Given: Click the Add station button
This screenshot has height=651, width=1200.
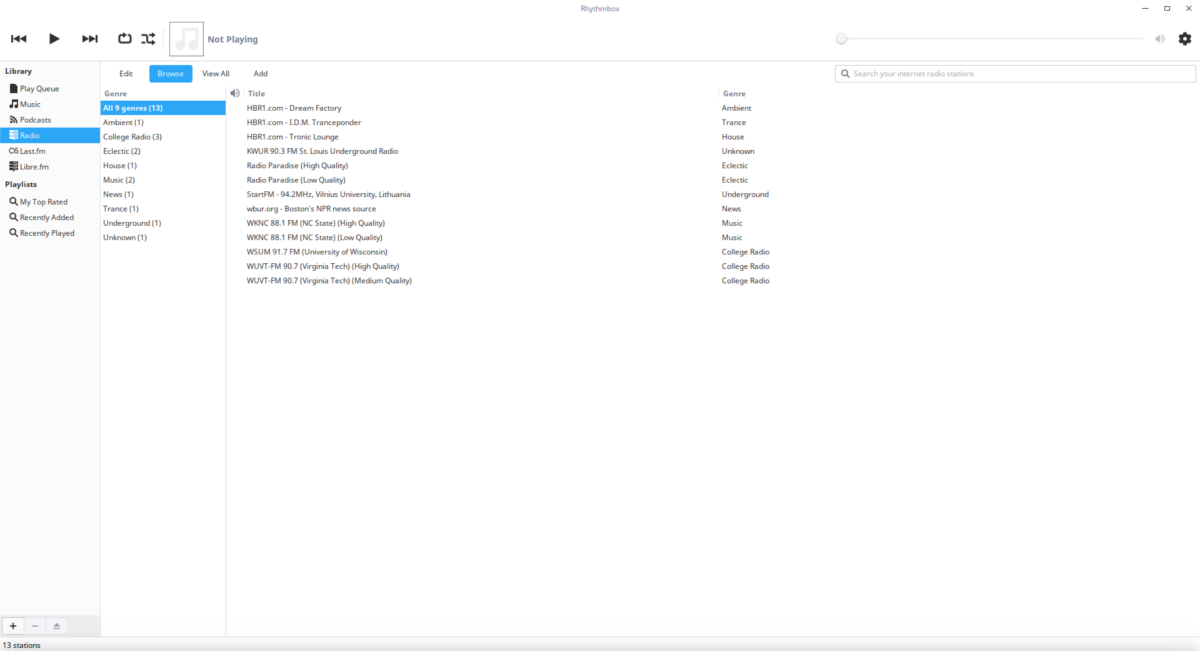Looking at the screenshot, I should [x=260, y=74].
